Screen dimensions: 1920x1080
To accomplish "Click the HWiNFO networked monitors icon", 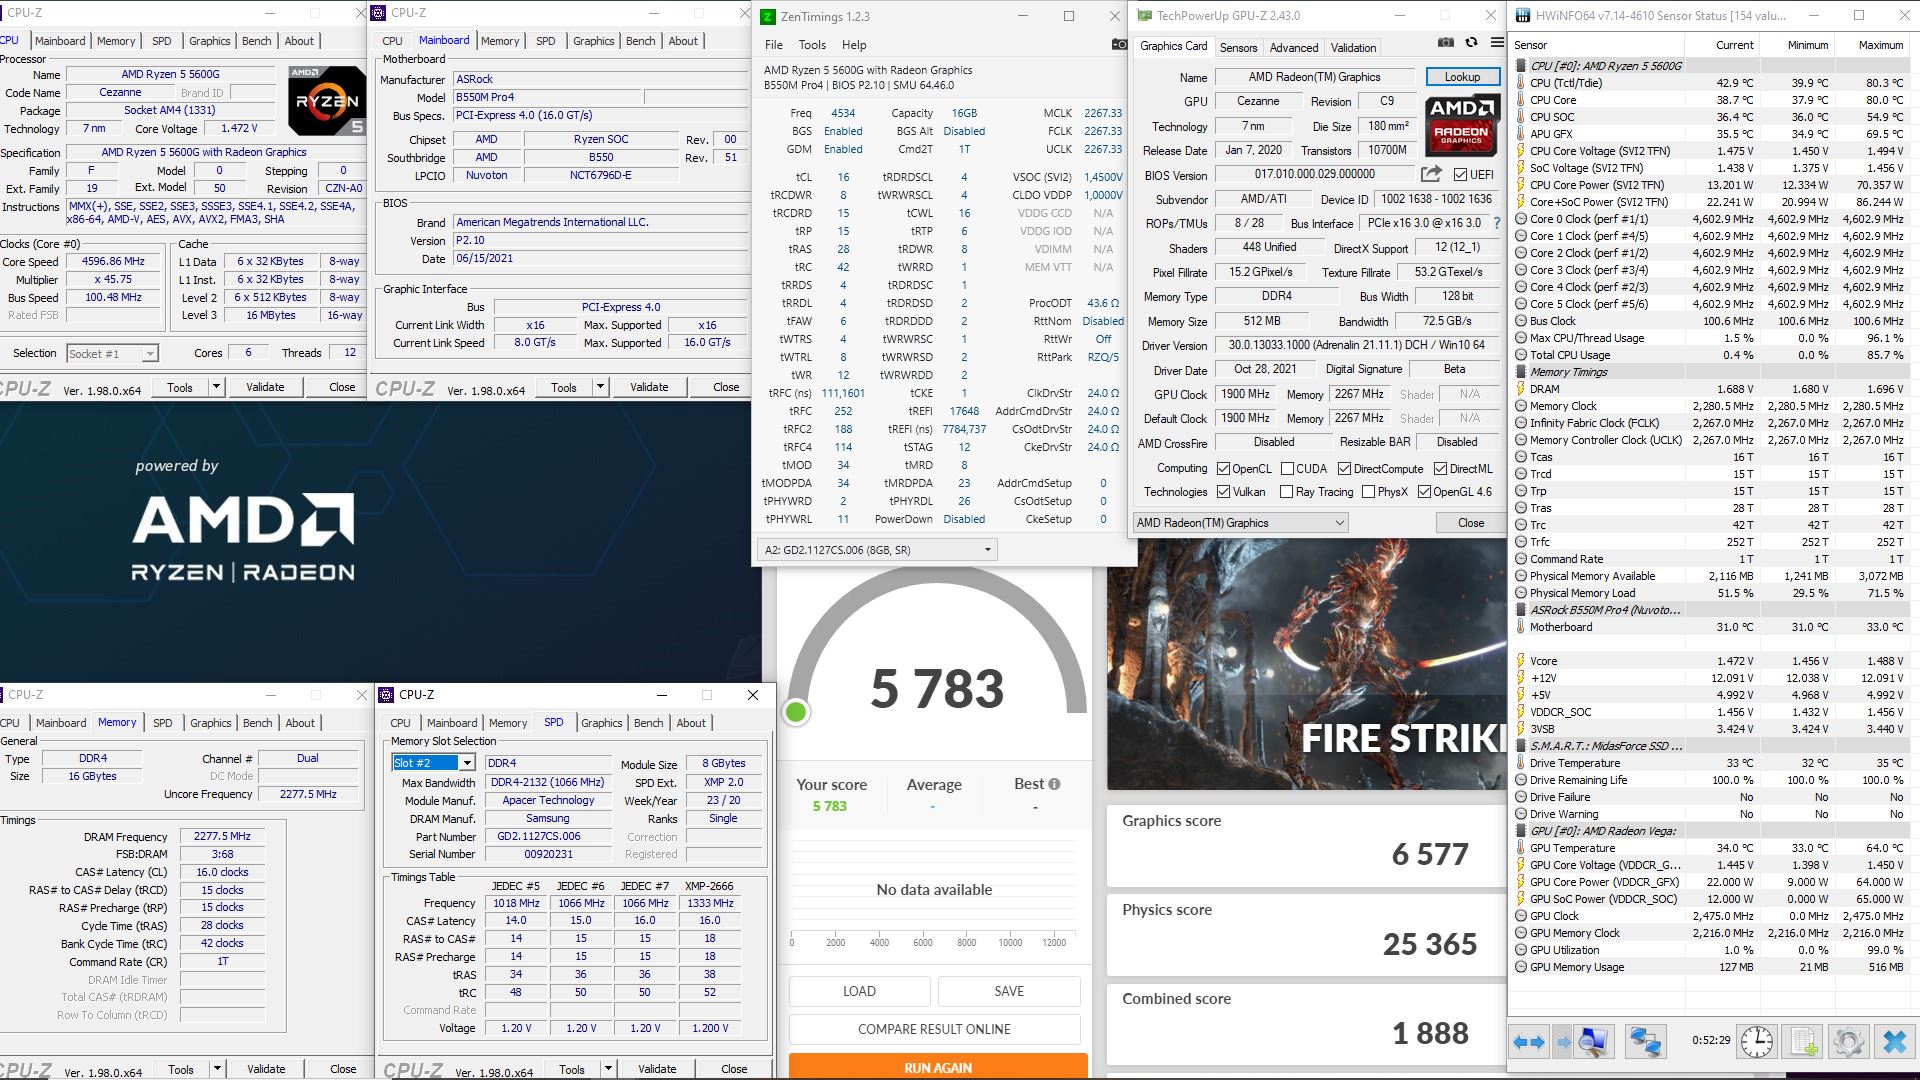I will [1646, 1042].
